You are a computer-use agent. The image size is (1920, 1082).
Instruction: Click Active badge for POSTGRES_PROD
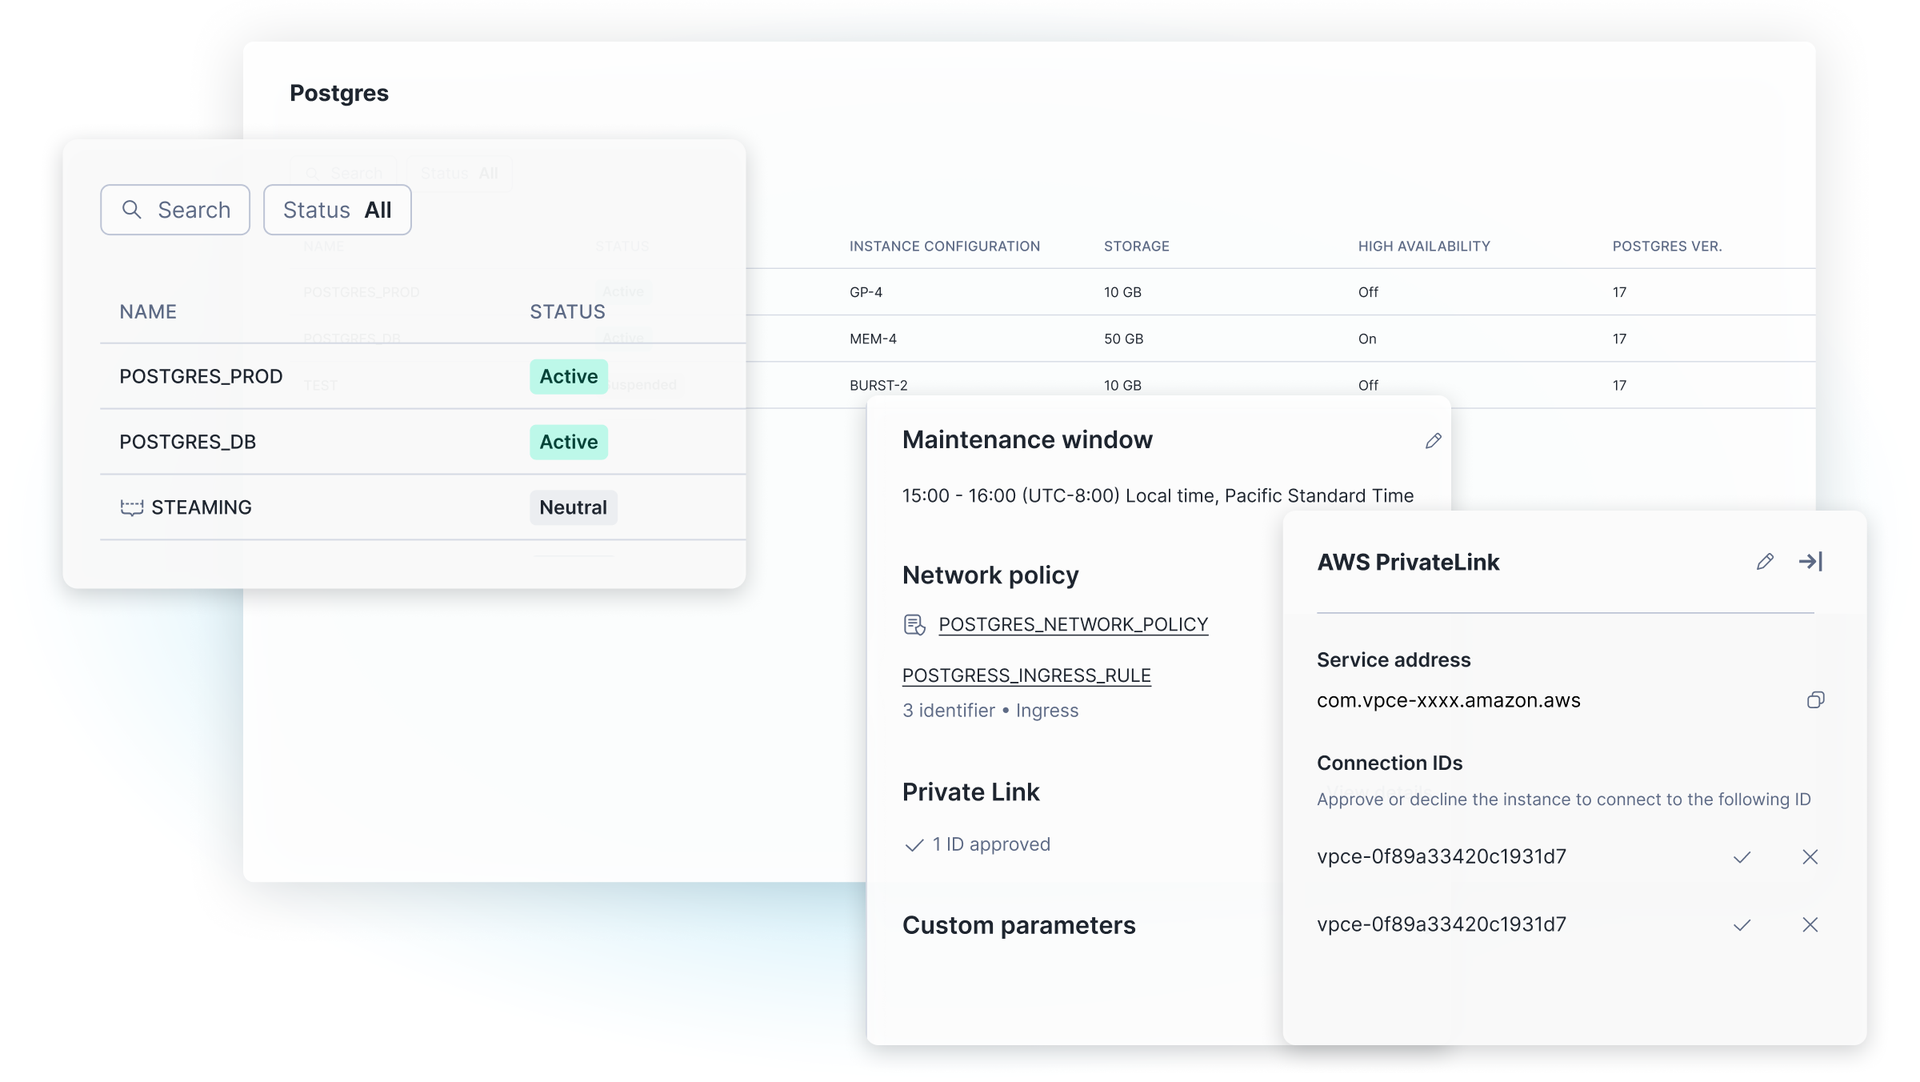pyautogui.click(x=569, y=377)
